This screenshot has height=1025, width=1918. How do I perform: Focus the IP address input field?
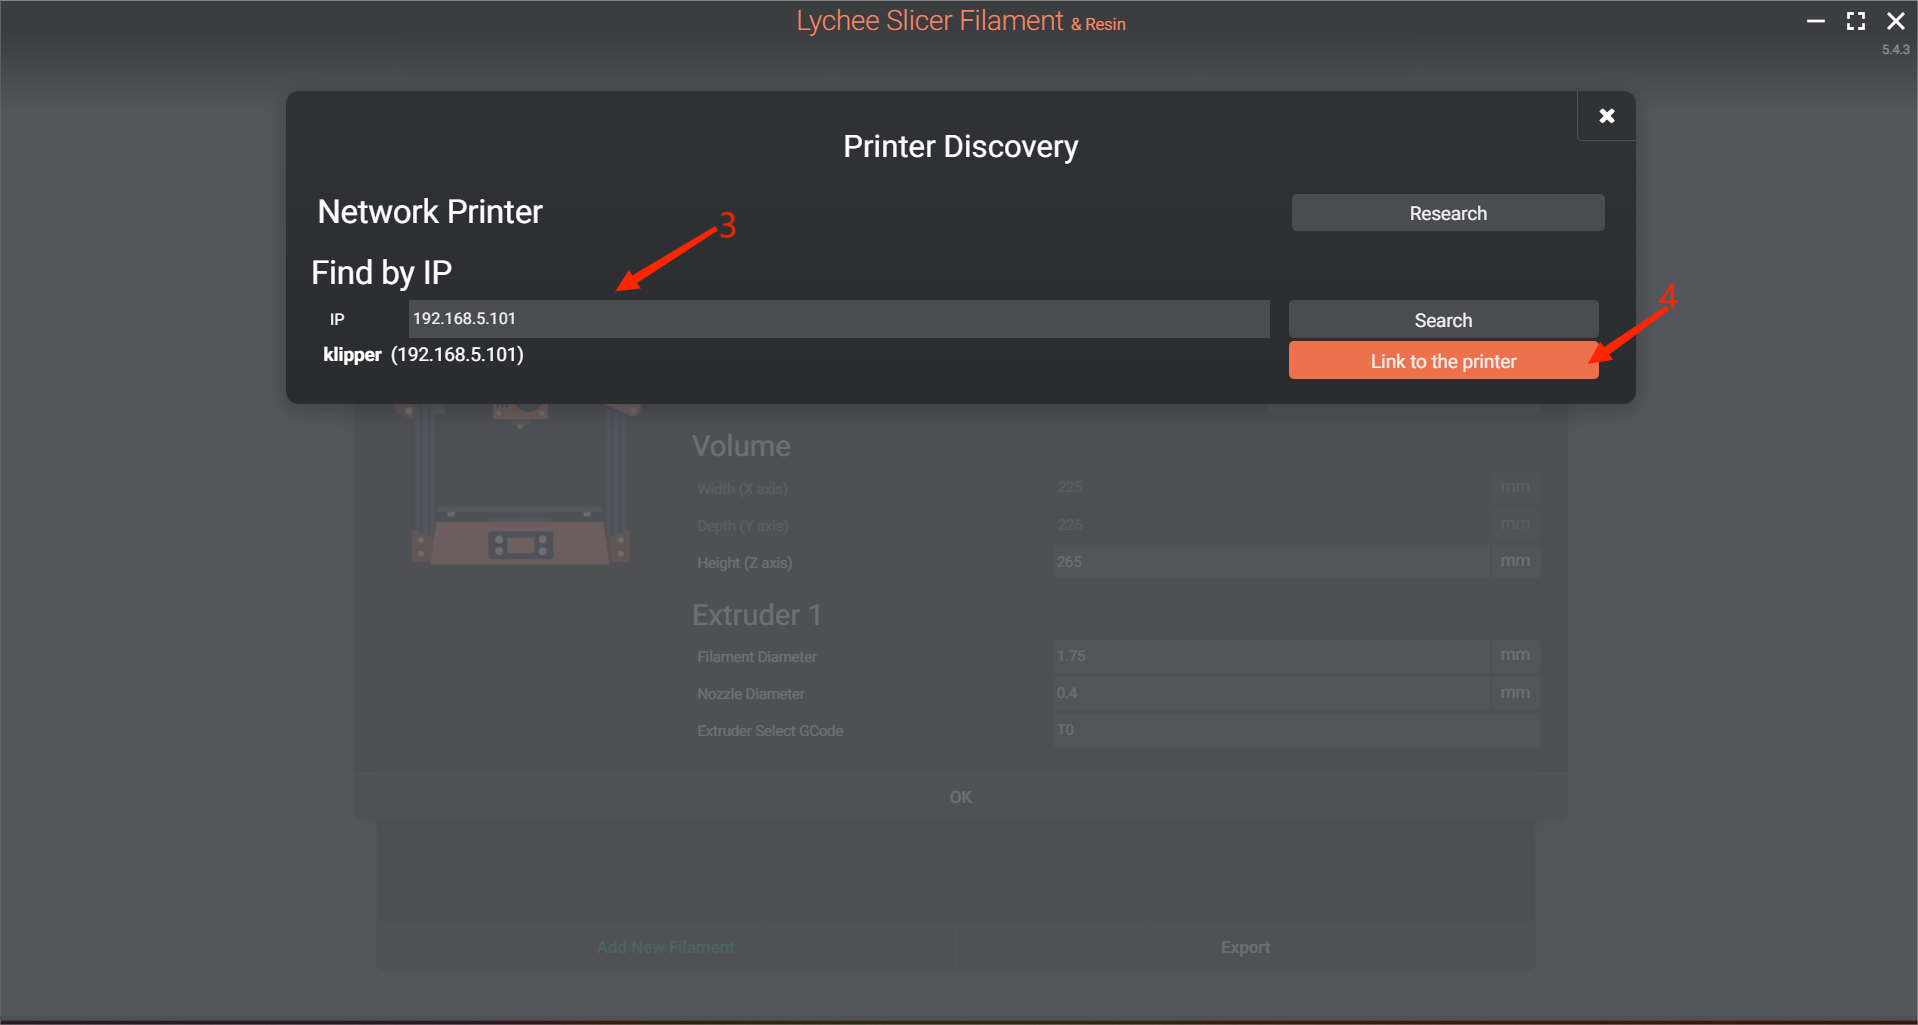[838, 319]
